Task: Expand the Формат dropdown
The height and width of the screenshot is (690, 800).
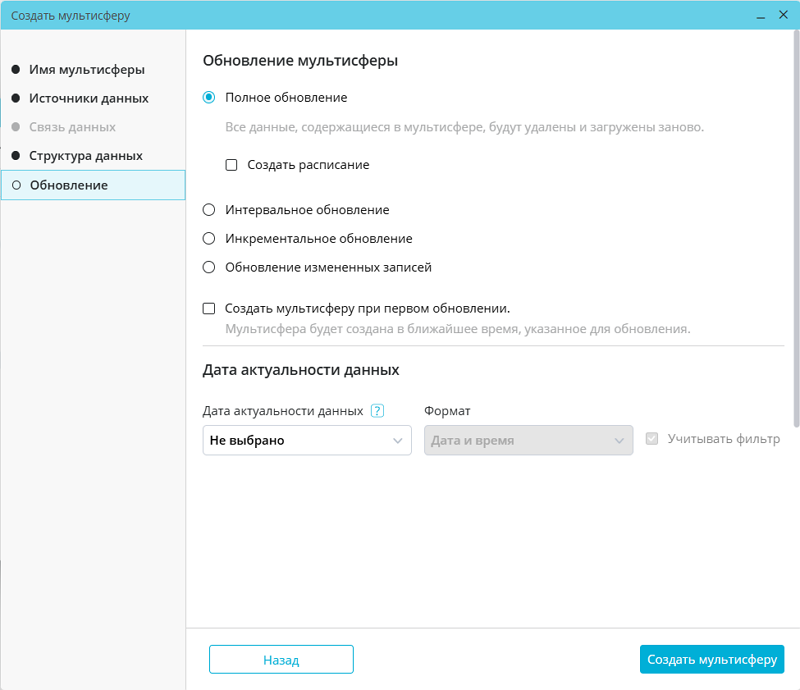Action: point(528,440)
